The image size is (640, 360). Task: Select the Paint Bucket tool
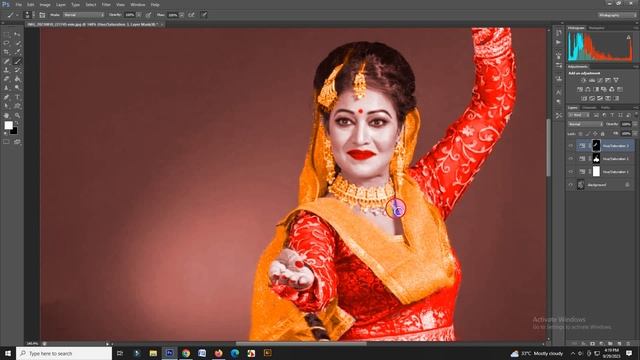point(17,79)
